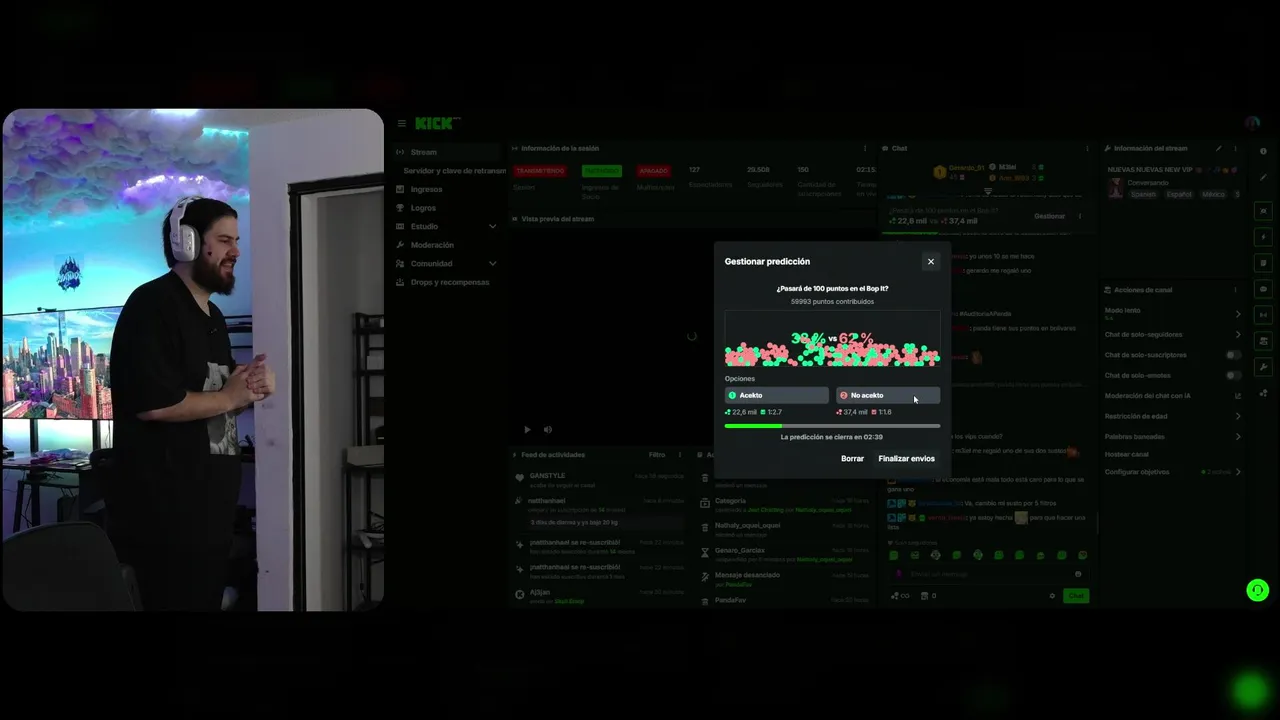The image size is (1280, 720).
Task: Open Información del stream options menu
Action: (x=1233, y=148)
